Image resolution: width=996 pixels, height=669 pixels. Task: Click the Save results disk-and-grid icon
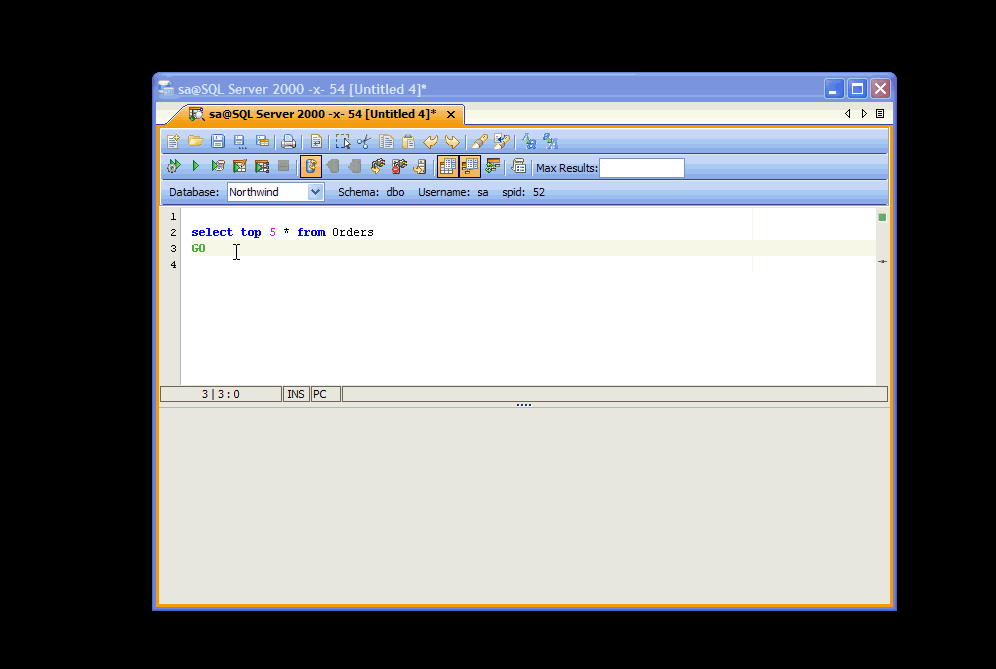[x=262, y=141]
